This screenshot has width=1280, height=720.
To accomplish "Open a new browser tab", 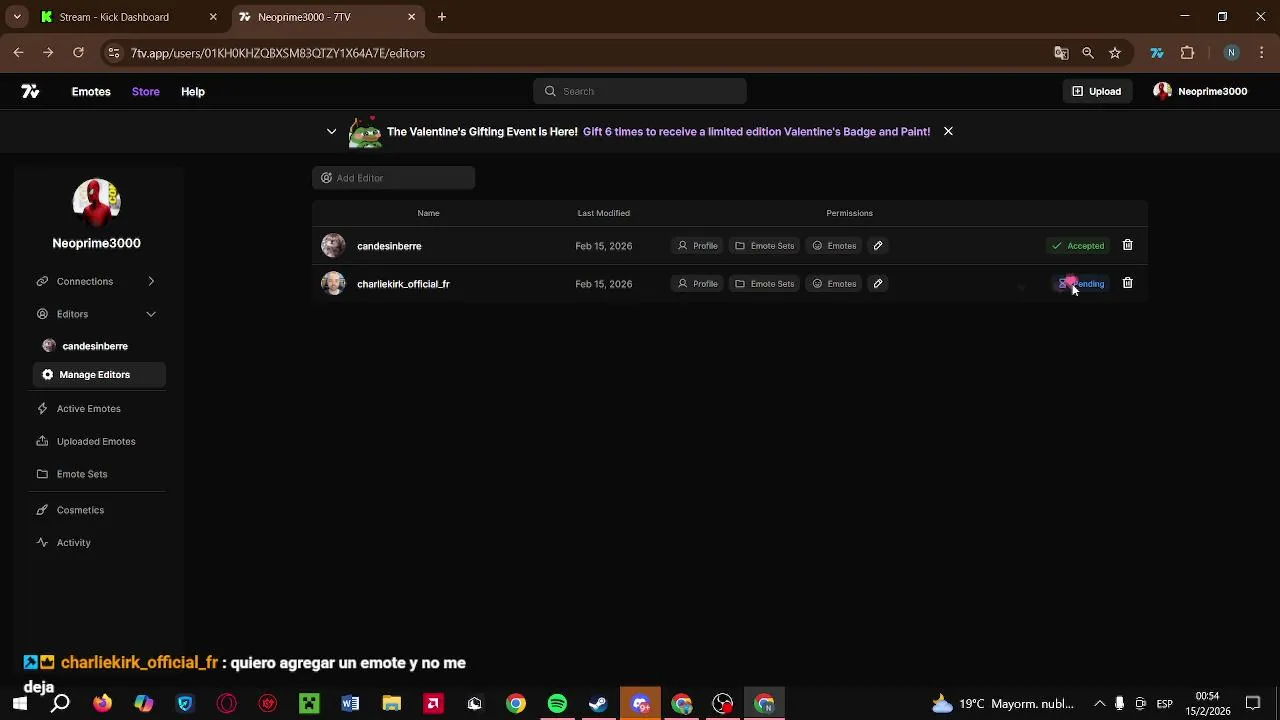I will point(442,17).
